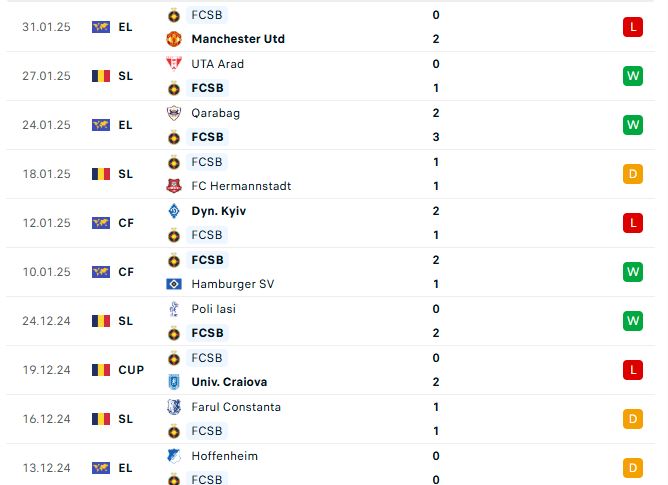668x485 pixels.
Task: Click the Hoffenheim team logo
Action: (x=174, y=456)
